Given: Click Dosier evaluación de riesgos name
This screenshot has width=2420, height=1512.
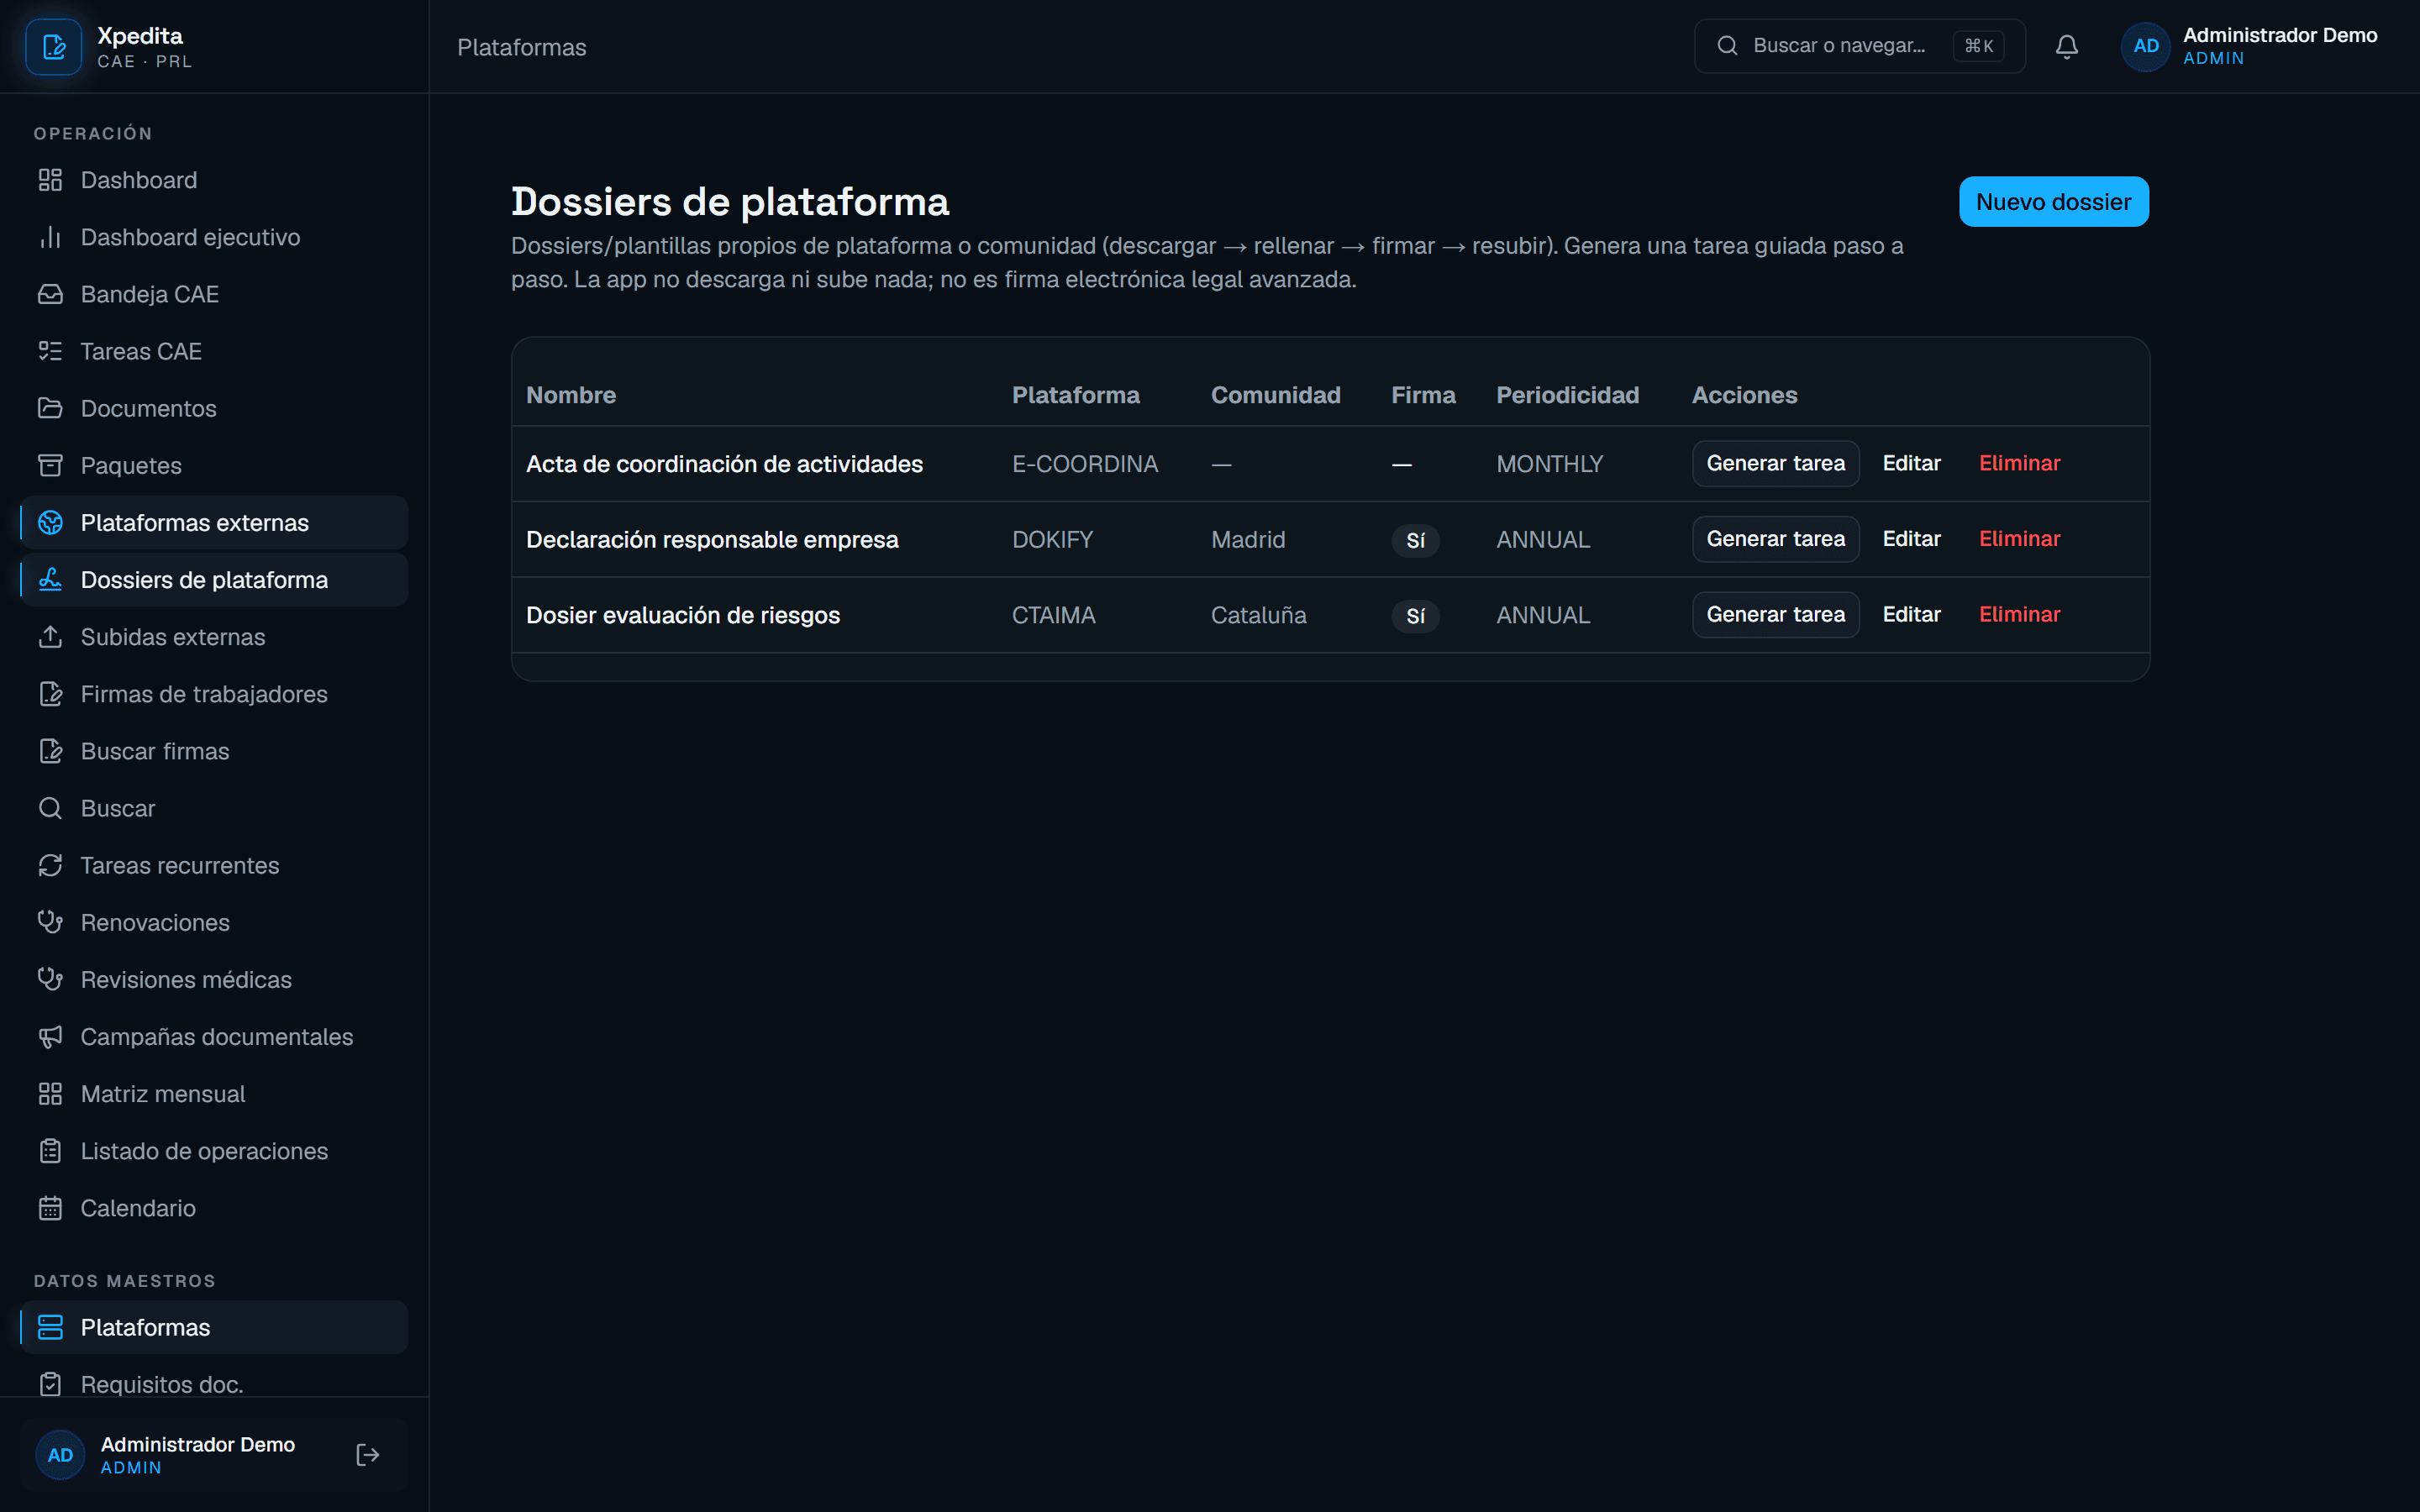Looking at the screenshot, I should (x=683, y=615).
